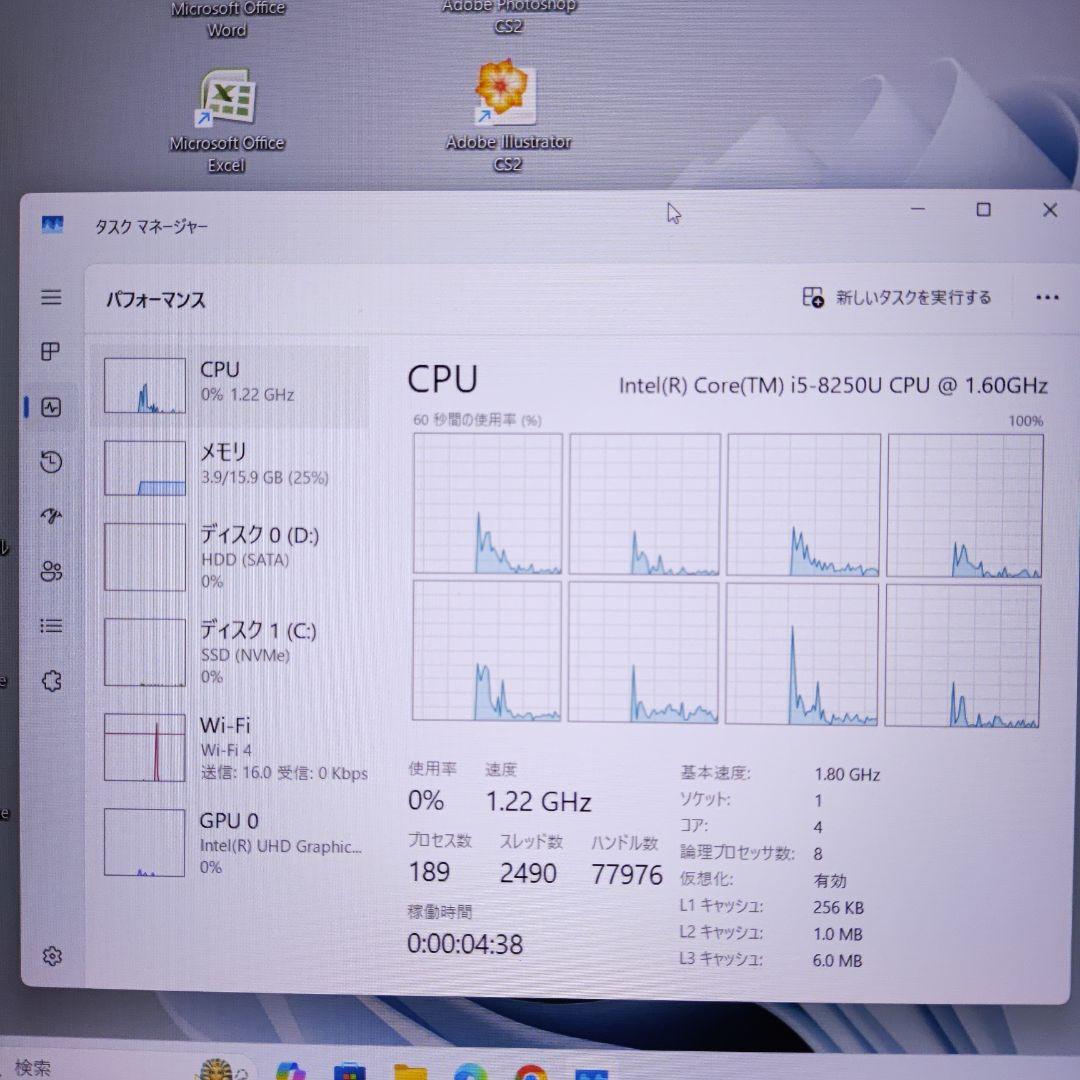Switch to the Processes page in sidebar
The width and height of the screenshot is (1080, 1080).
point(51,351)
